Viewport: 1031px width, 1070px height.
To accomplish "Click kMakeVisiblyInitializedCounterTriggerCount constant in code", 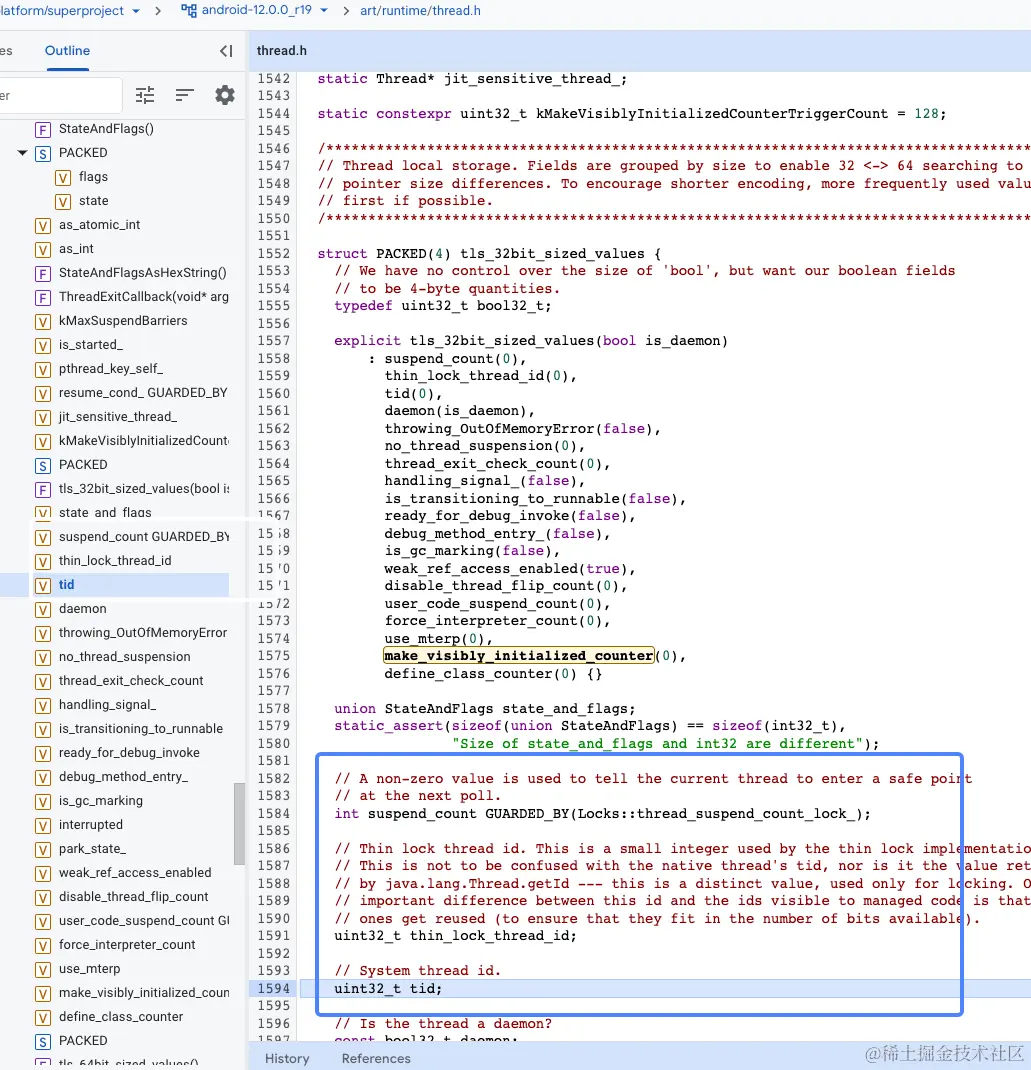I will [712, 113].
